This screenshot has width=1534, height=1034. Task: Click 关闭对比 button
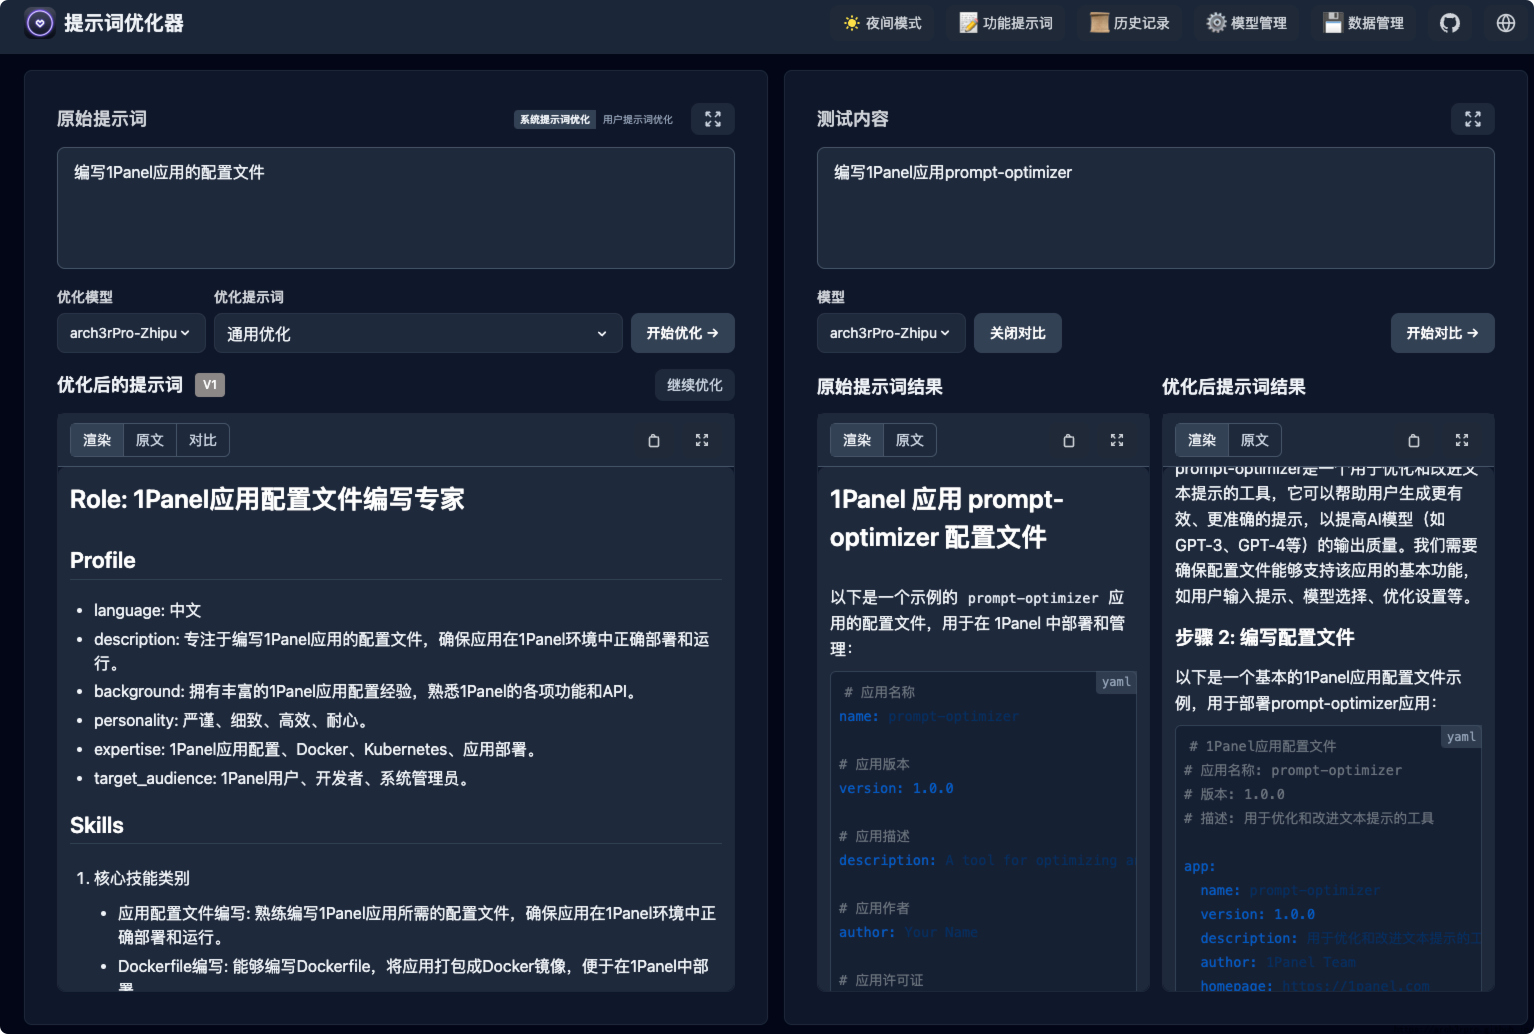point(1018,333)
